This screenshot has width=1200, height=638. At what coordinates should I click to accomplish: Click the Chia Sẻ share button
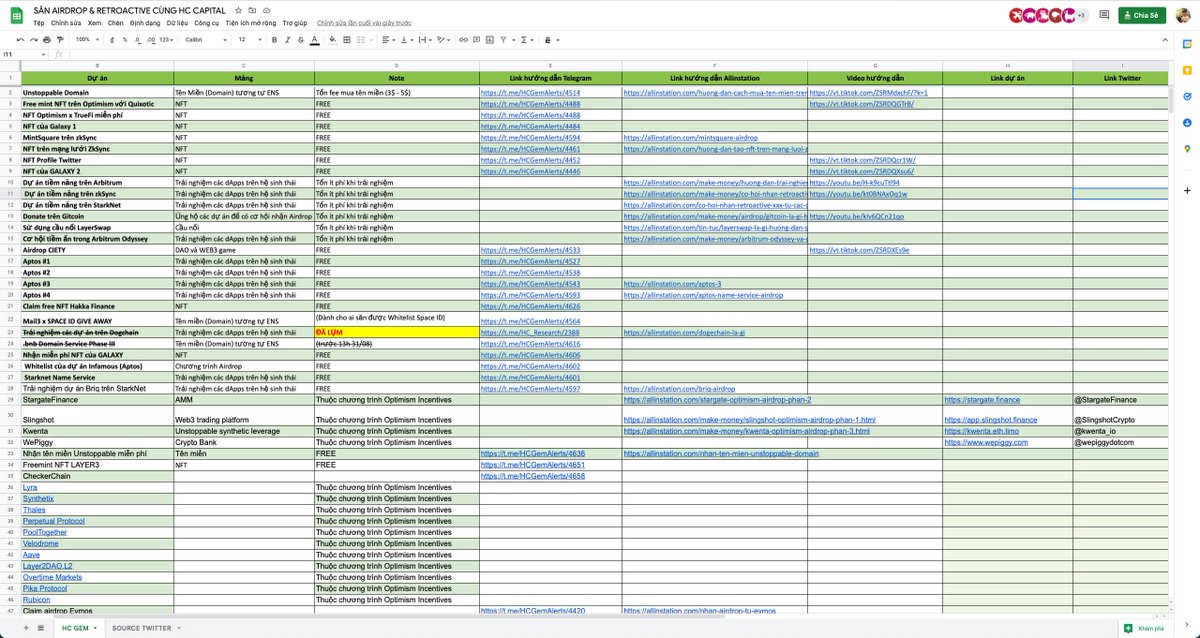click(x=1140, y=15)
